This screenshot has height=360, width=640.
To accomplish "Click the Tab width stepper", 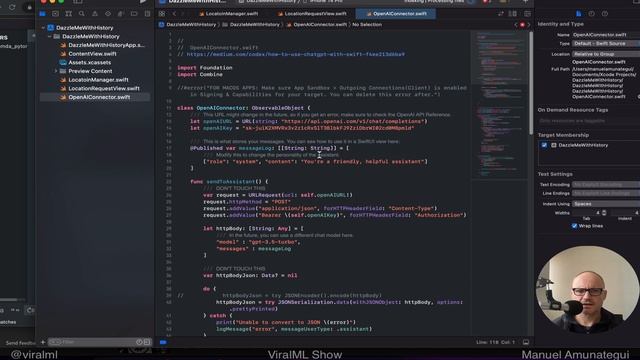I will click(604, 213).
